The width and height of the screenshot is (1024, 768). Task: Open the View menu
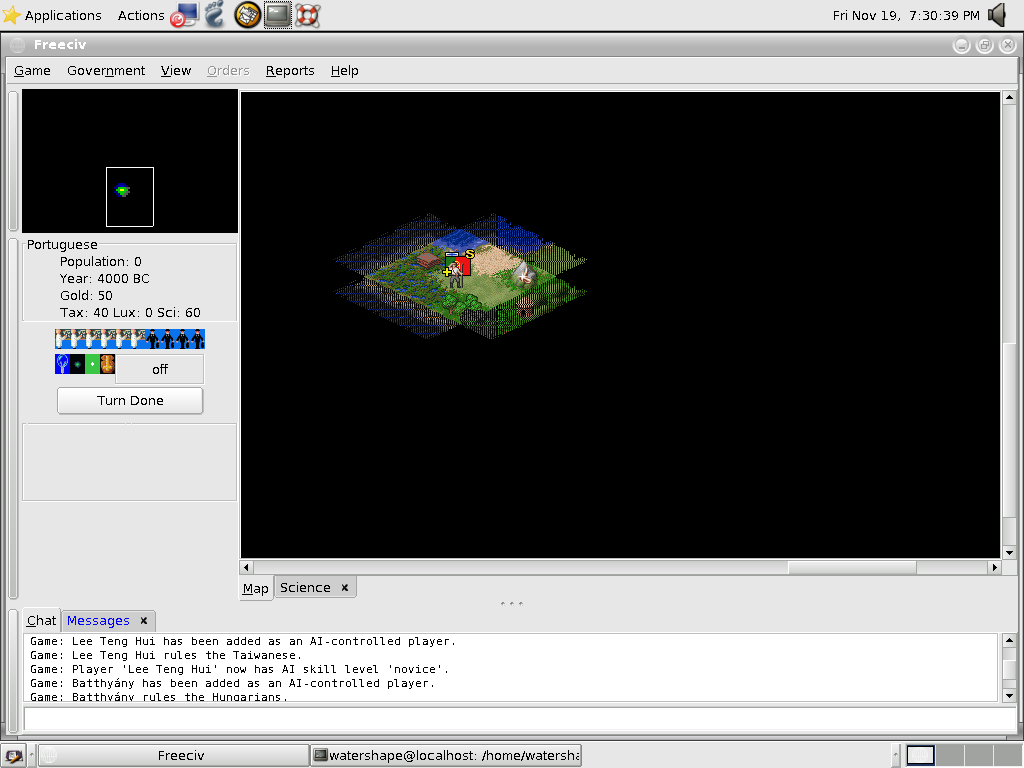coord(176,71)
